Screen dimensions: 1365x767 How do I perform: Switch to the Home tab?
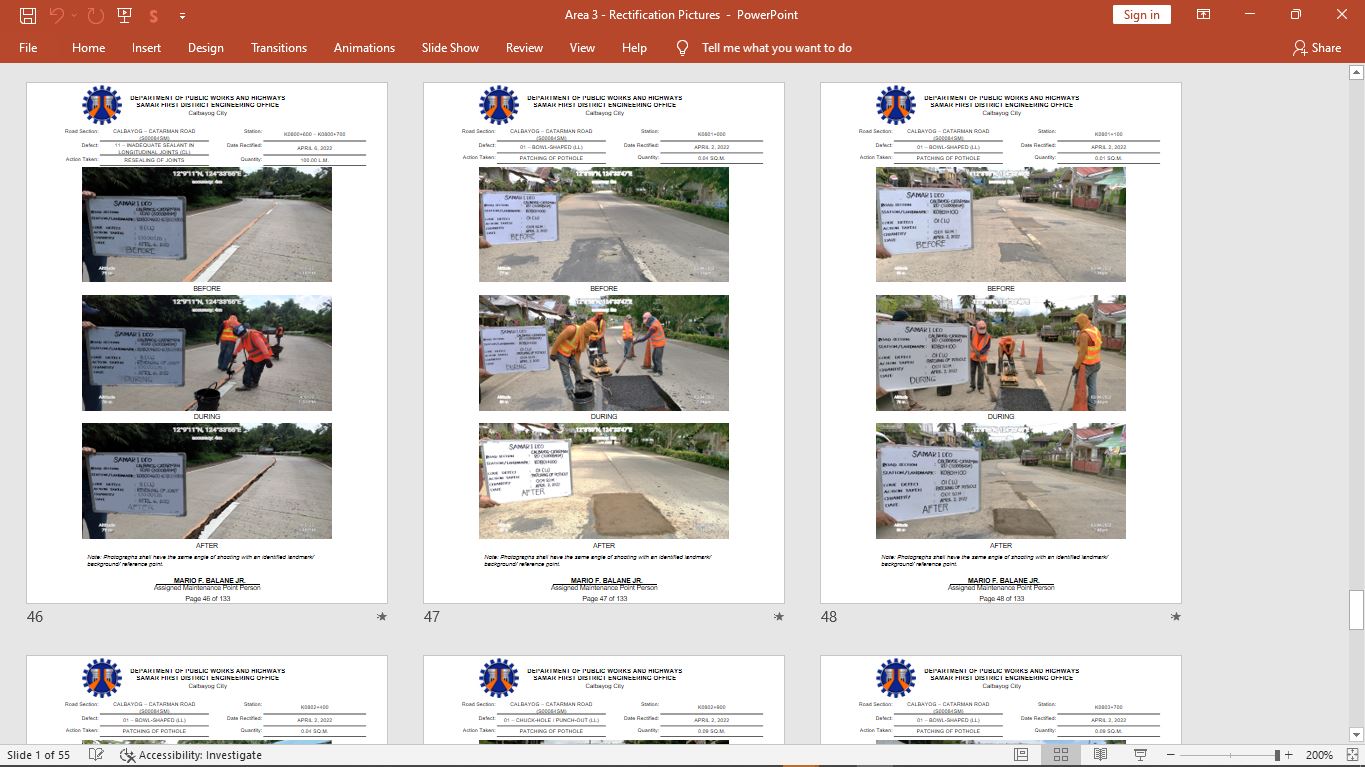coord(88,47)
